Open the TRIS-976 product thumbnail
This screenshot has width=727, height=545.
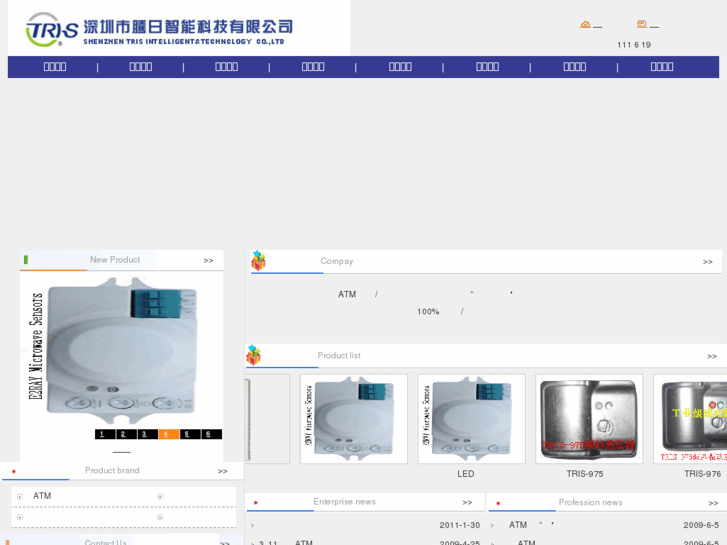[x=690, y=419]
